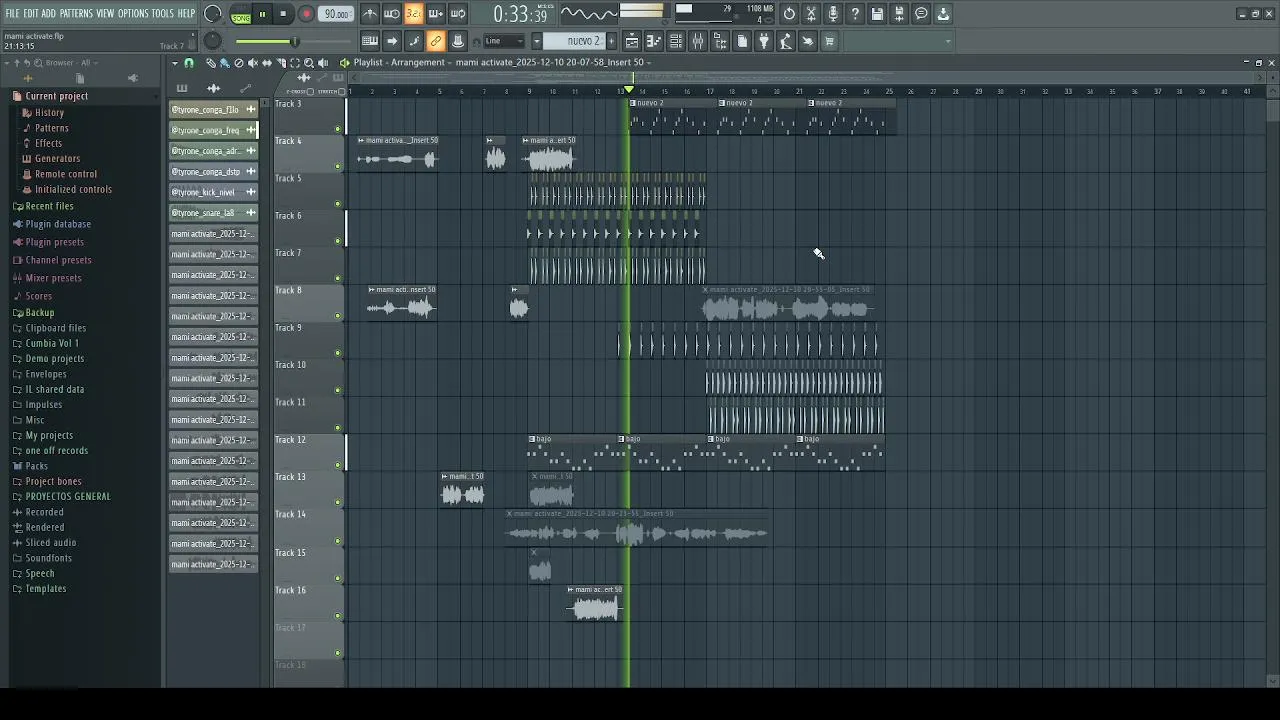
Task: Click the tempo tapper icon
Action: [786, 41]
